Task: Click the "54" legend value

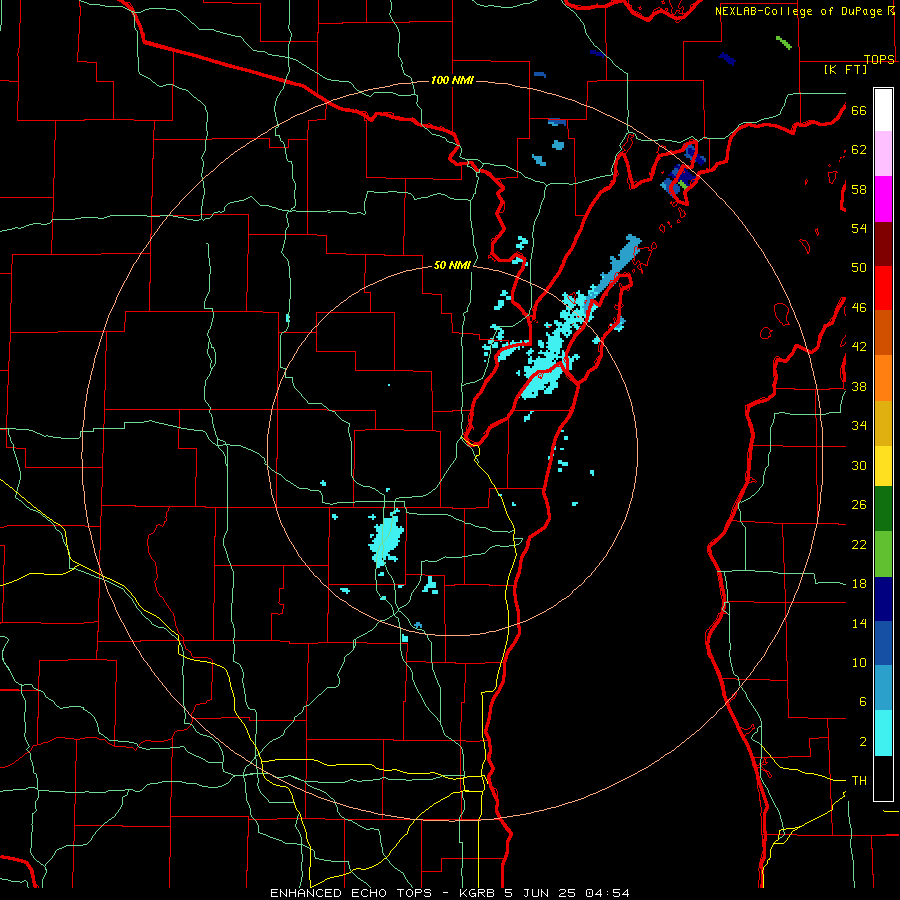Action: pyautogui.click(x=859, y=228)
